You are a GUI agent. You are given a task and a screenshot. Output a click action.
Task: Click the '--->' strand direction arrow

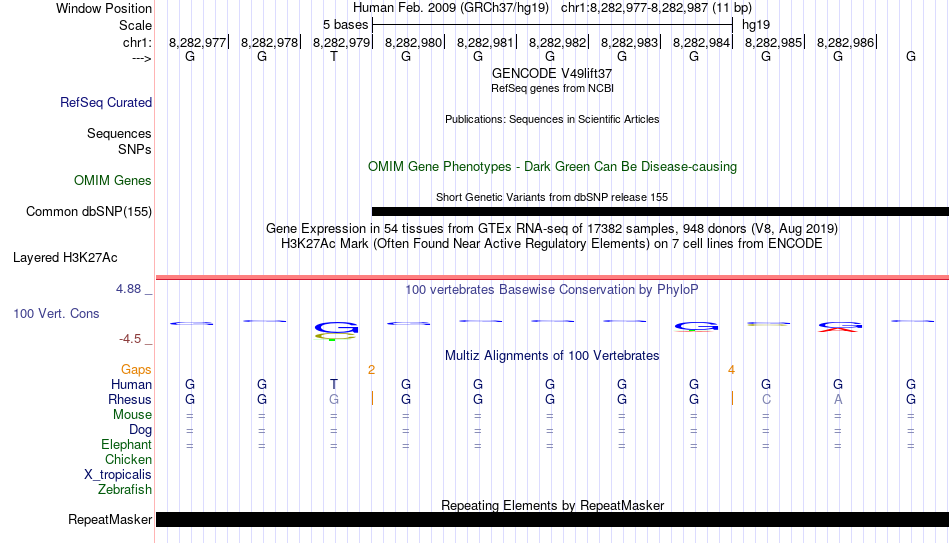pyautogui.click(x=141, y=59)
